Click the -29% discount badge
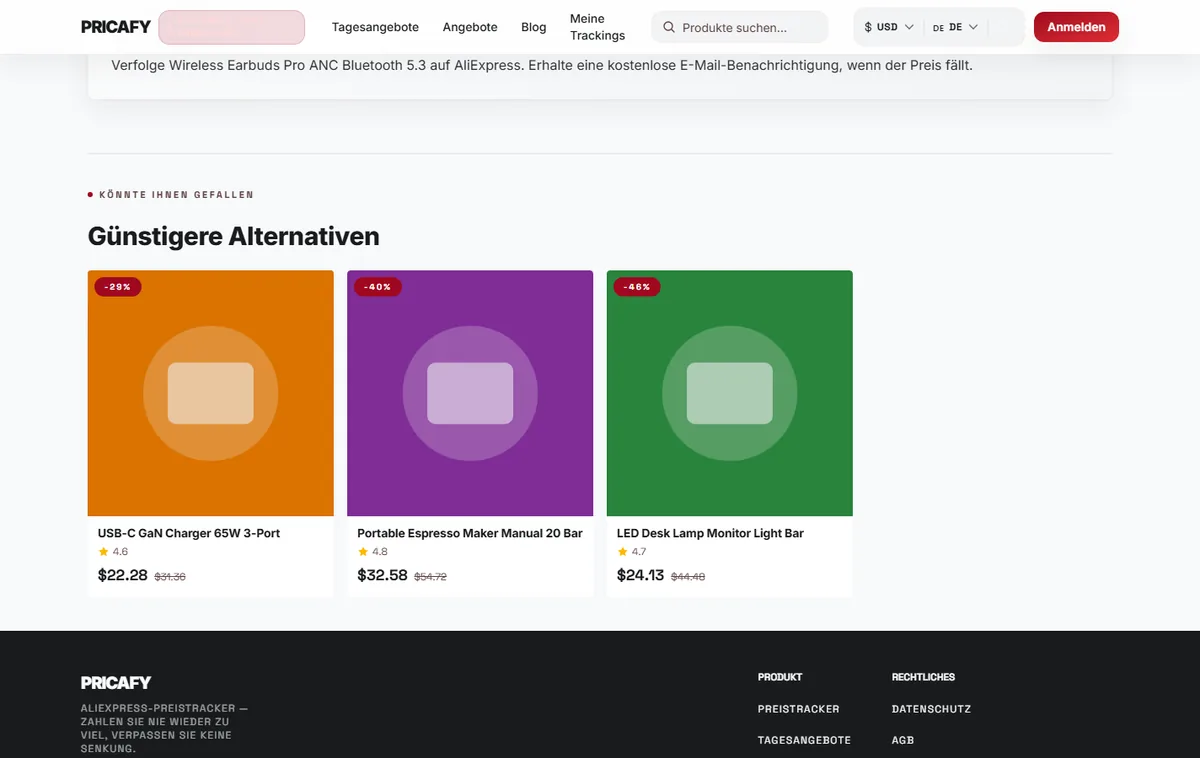The image size is (1200, 758). pos(118,287)
